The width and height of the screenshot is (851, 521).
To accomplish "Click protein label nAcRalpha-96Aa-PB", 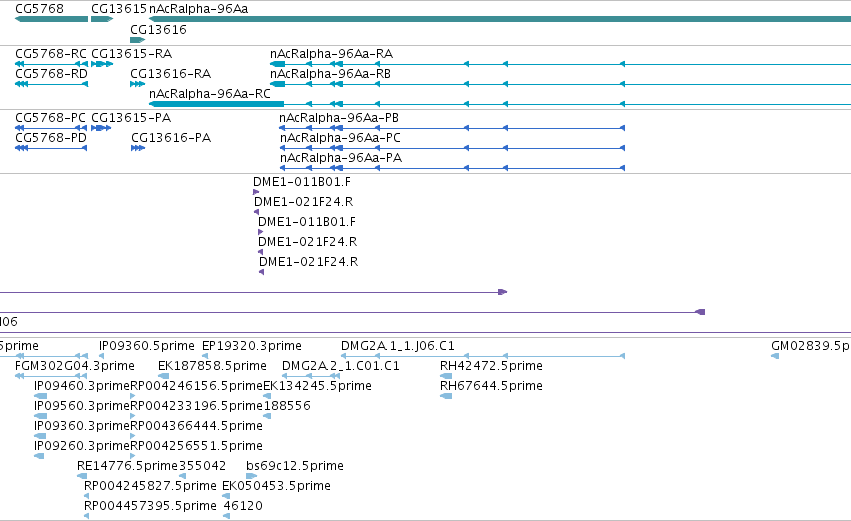I will pyautogui.click(x=339, y=118).
